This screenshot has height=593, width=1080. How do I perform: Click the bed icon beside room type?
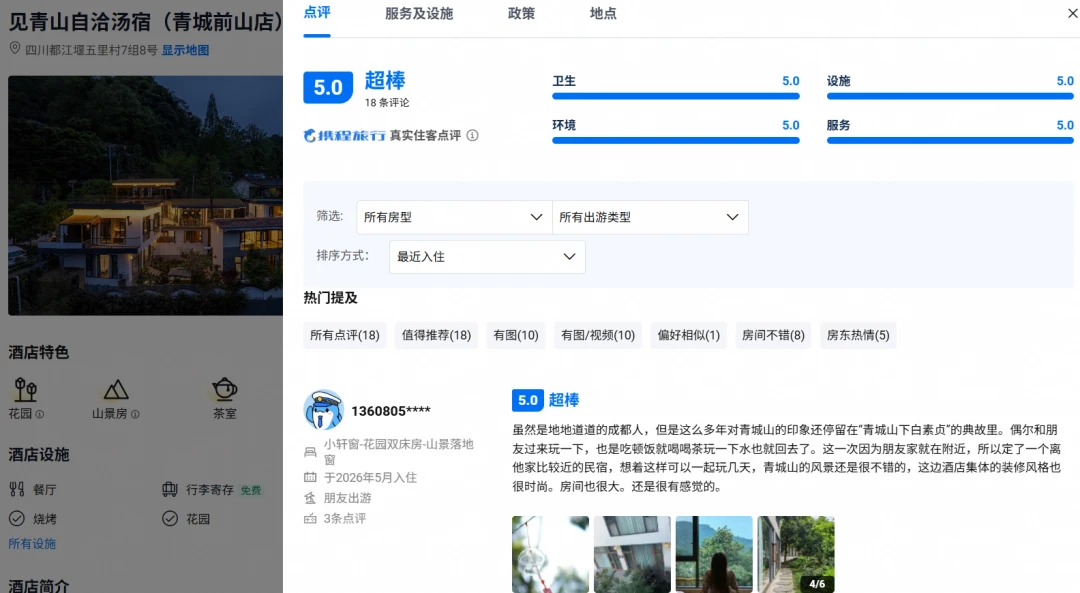coord(310,452)
